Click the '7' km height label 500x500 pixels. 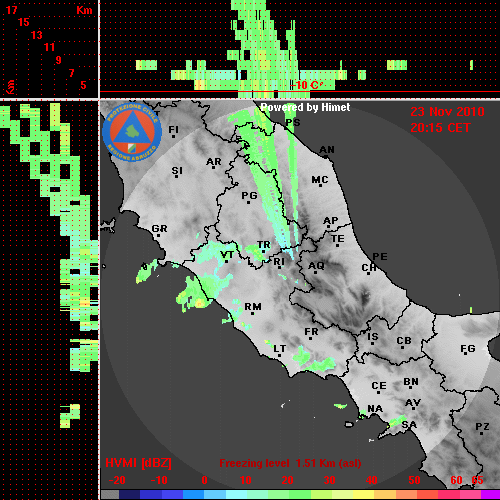(71, 73)
